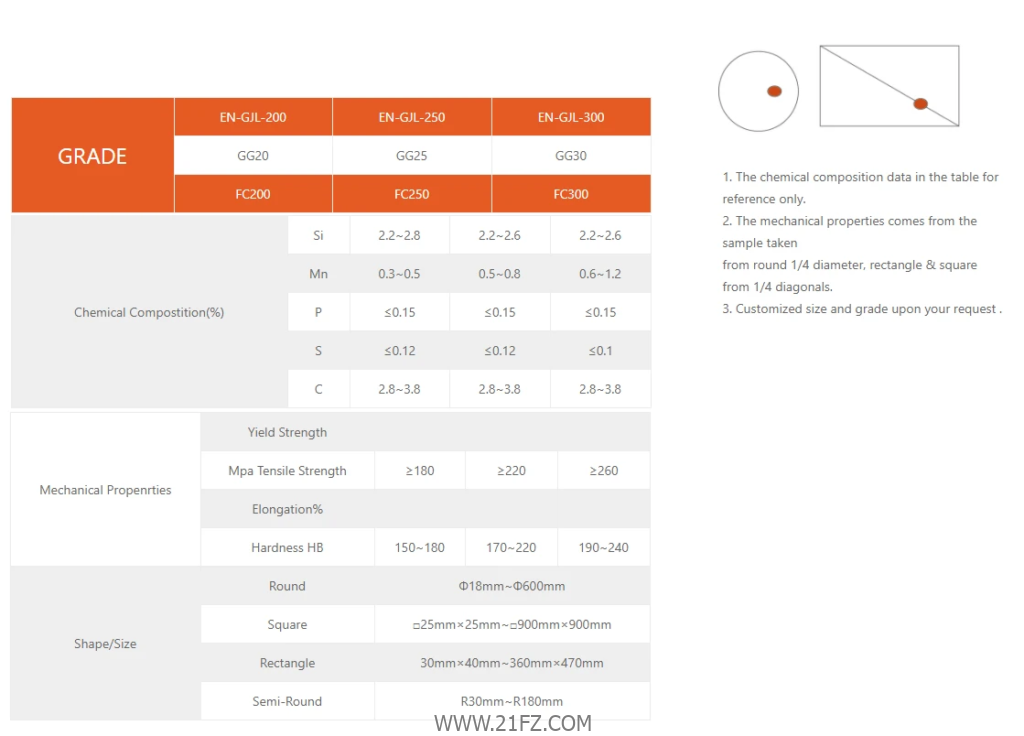Screen dimensions: 1024x736
Task: Select the orange GRADE header cell
Action: tap(92, 156)
